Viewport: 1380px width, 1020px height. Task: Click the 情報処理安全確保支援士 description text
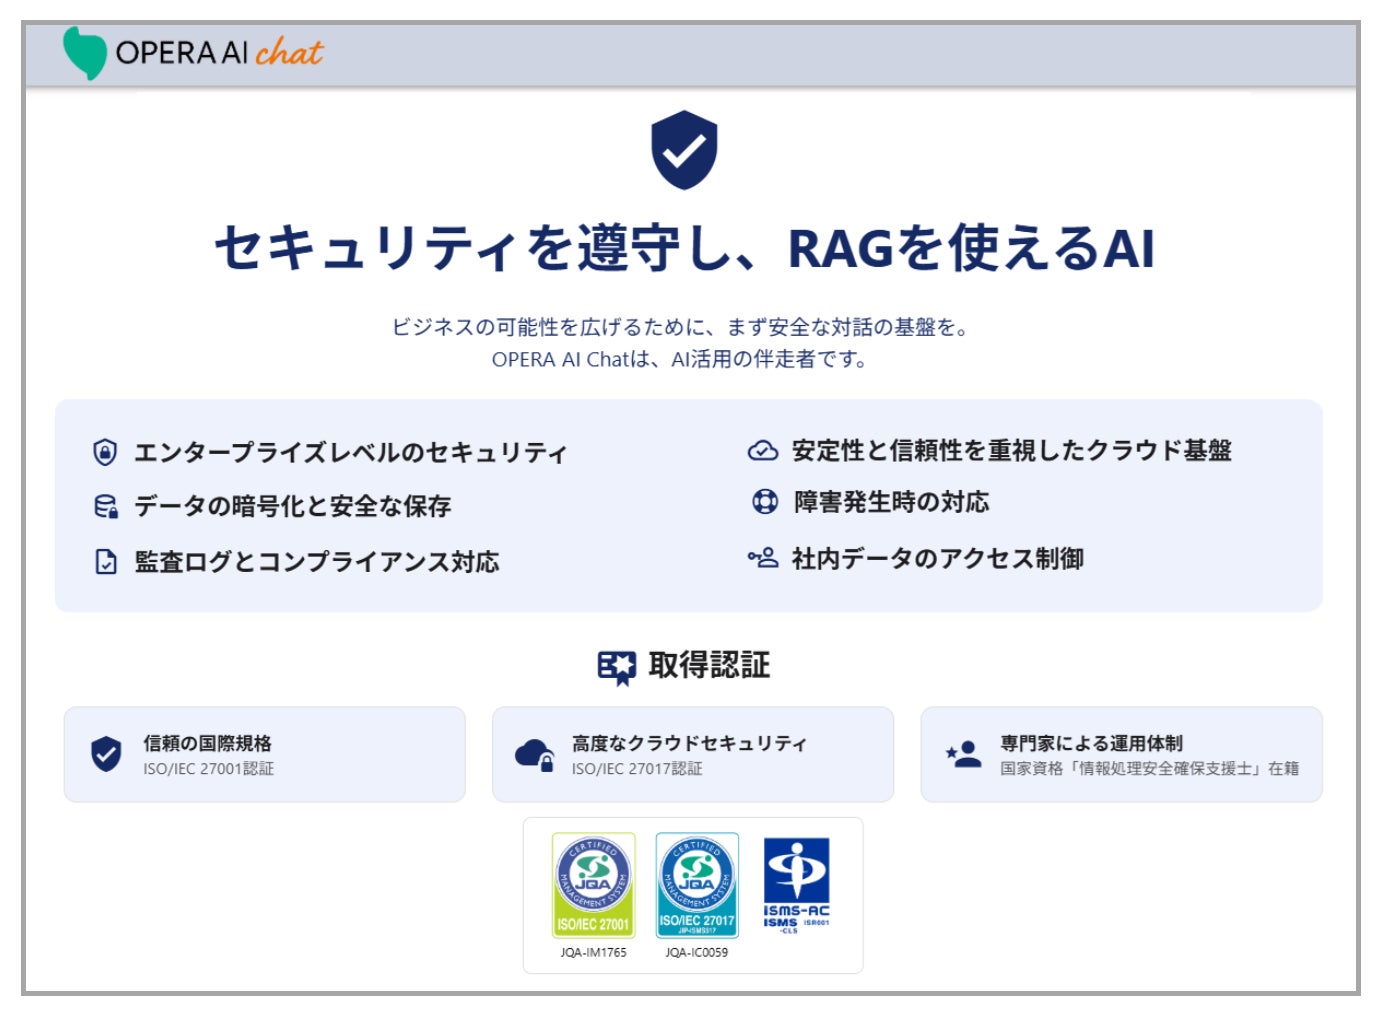click(x=1149, y=769)
